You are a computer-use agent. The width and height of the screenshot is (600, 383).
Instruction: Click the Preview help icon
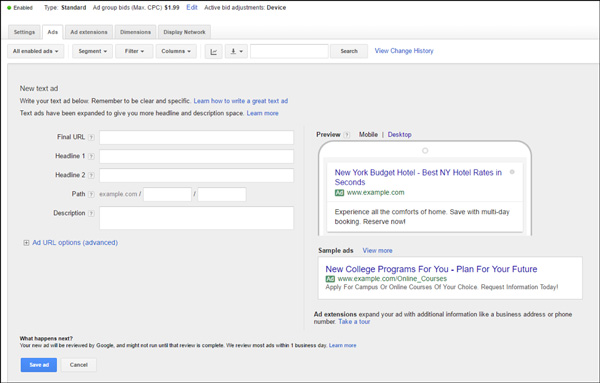pos(347,135)
